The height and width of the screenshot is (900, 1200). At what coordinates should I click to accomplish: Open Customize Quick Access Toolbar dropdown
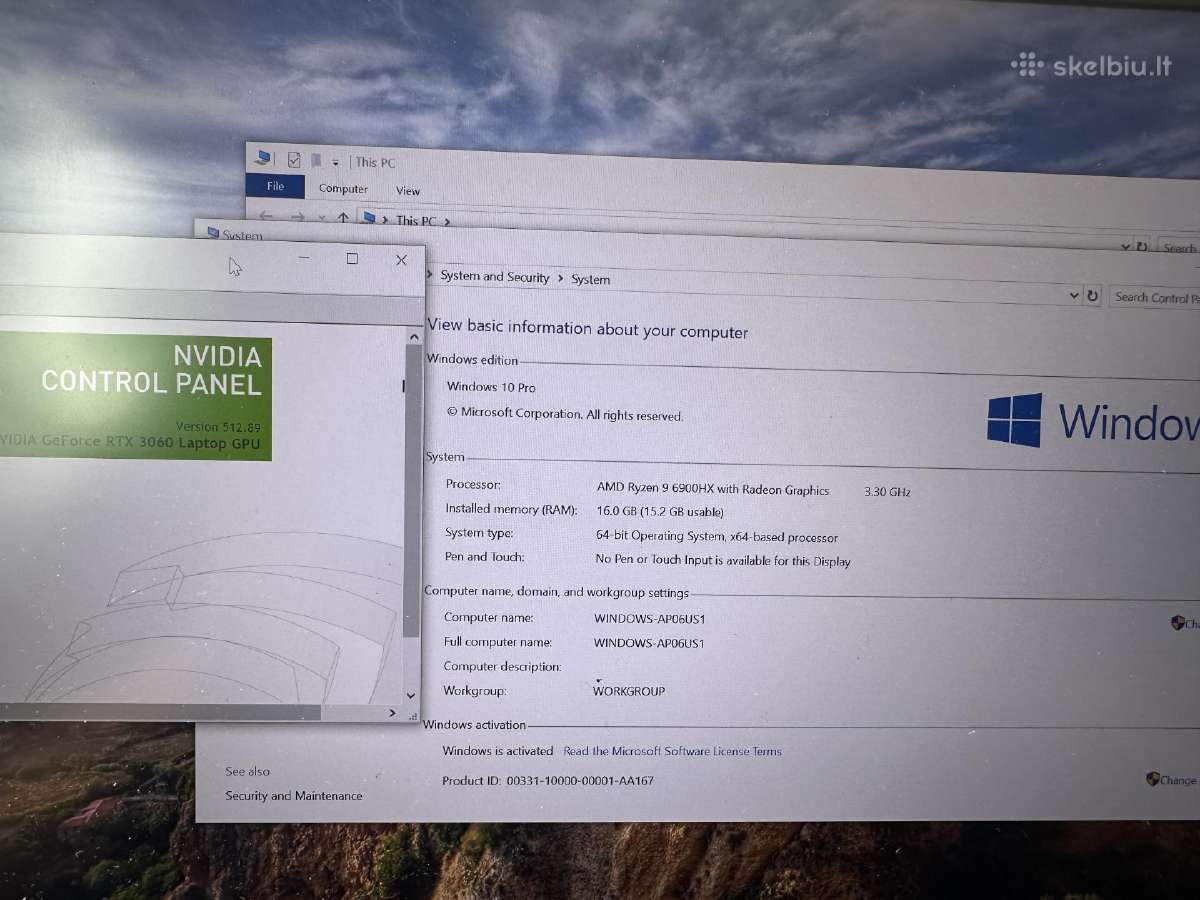(x=336, y=162)
